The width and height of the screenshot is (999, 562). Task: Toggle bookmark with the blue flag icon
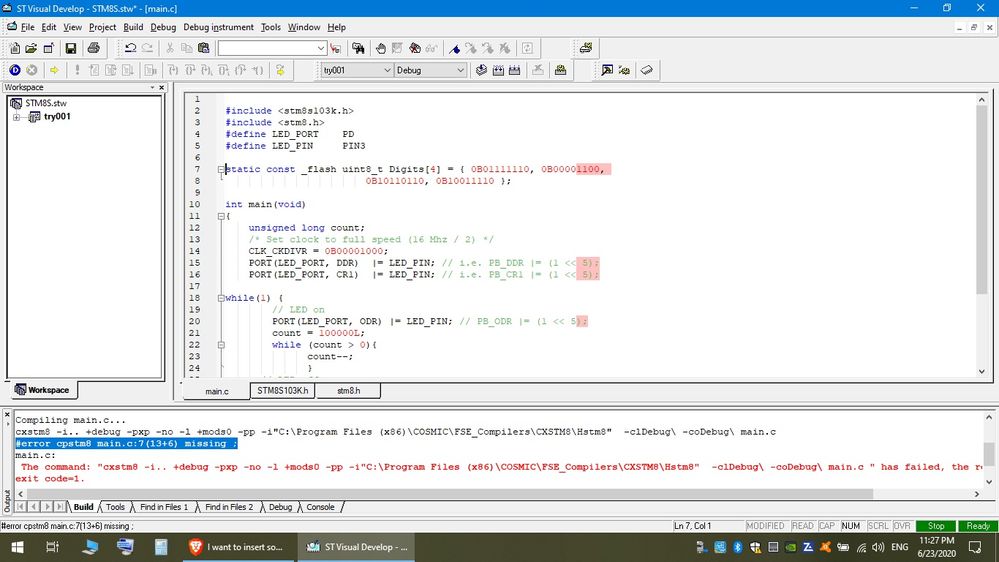(x=454, y=48)
